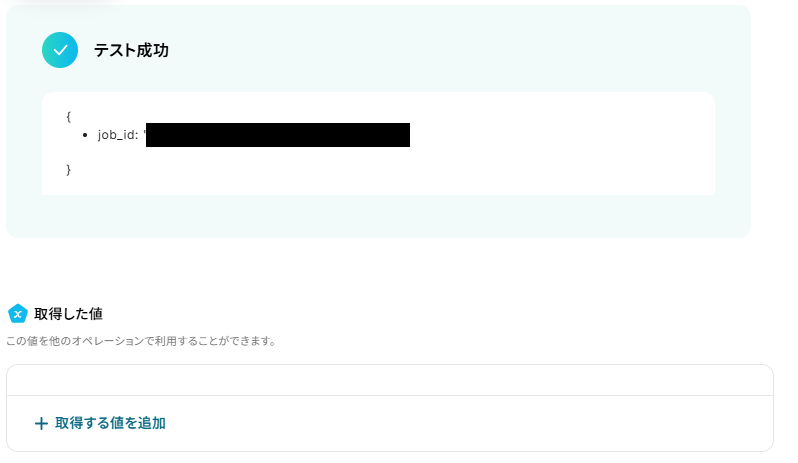Click the description この値を他のオペレーションで利用 text
The width and height of the screenshot is (798, 463).
click(141, 341)
